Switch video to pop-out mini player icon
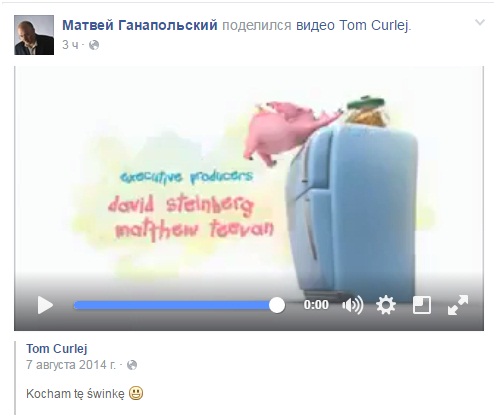The width and height of the screenshot is (498, 417). [x=422, y=305]
